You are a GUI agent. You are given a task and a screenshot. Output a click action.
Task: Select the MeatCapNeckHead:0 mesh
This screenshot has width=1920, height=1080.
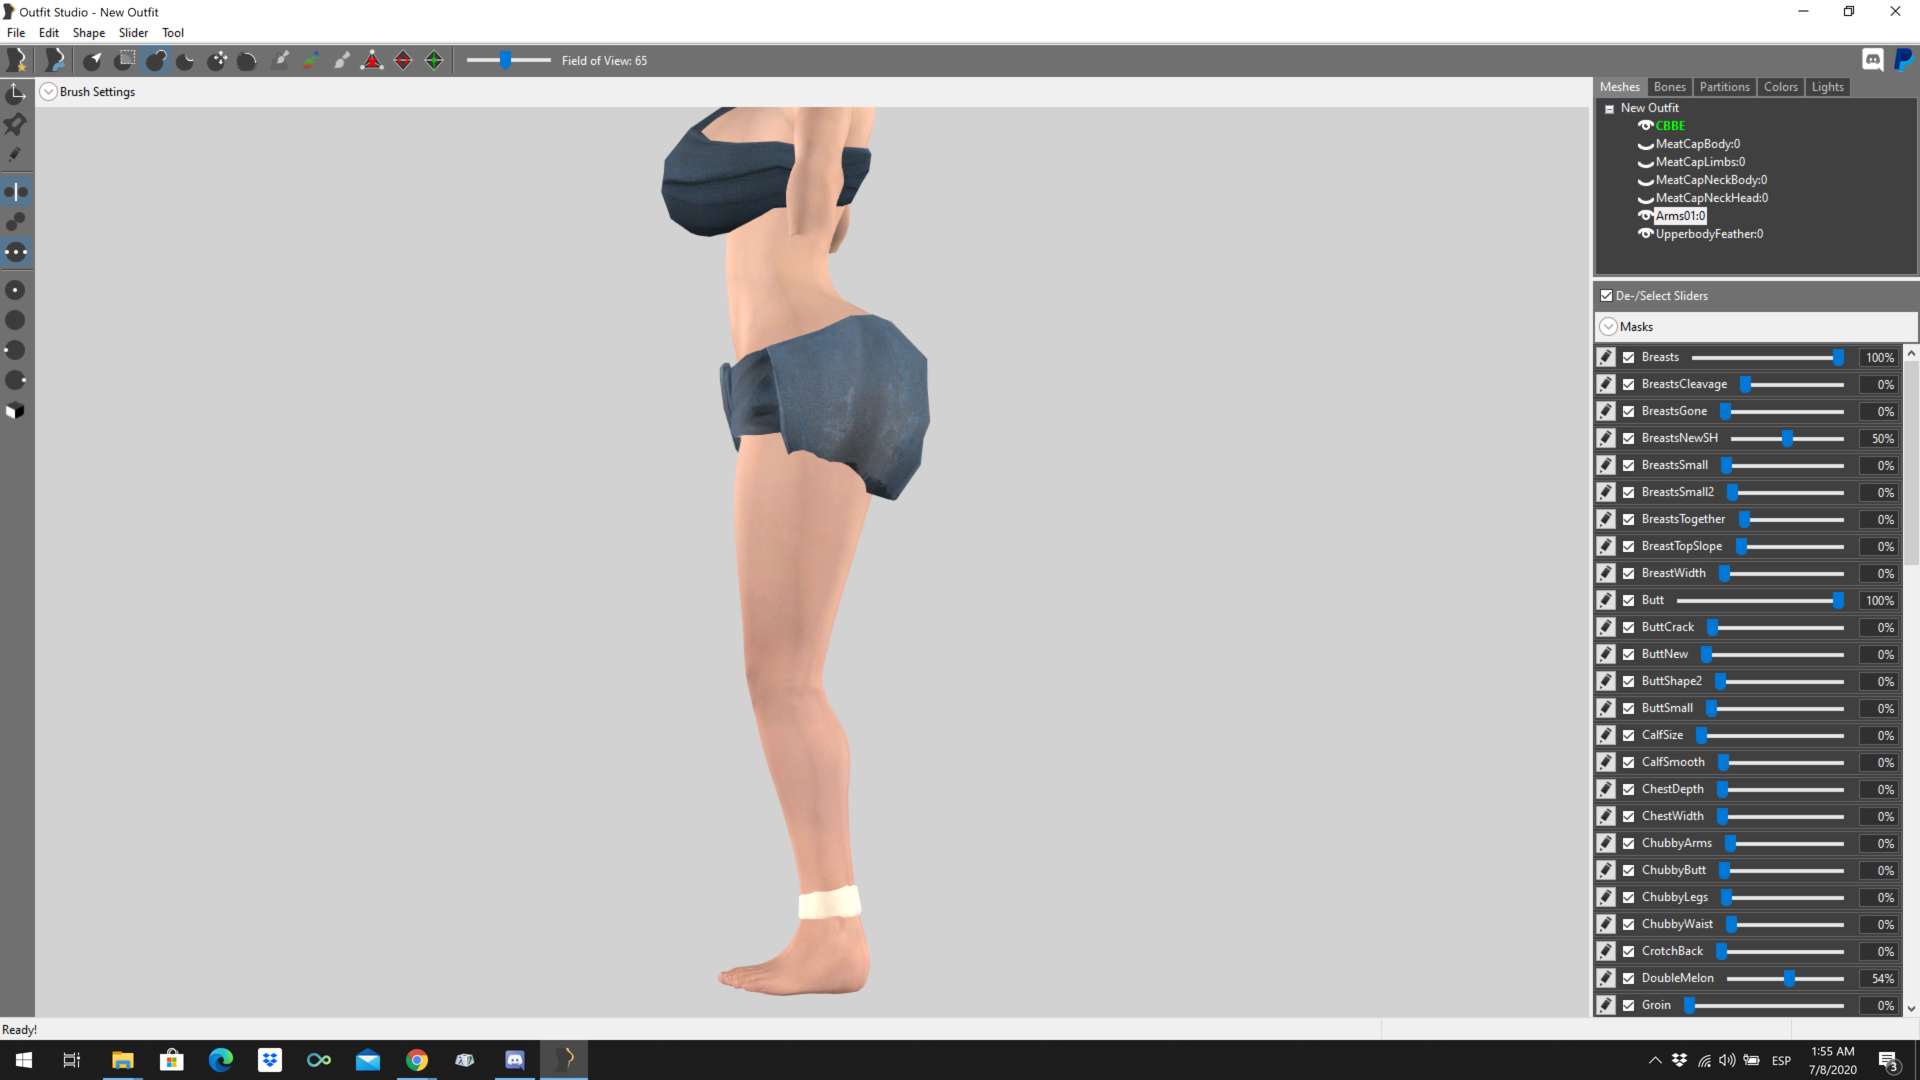pos(1712,198)
